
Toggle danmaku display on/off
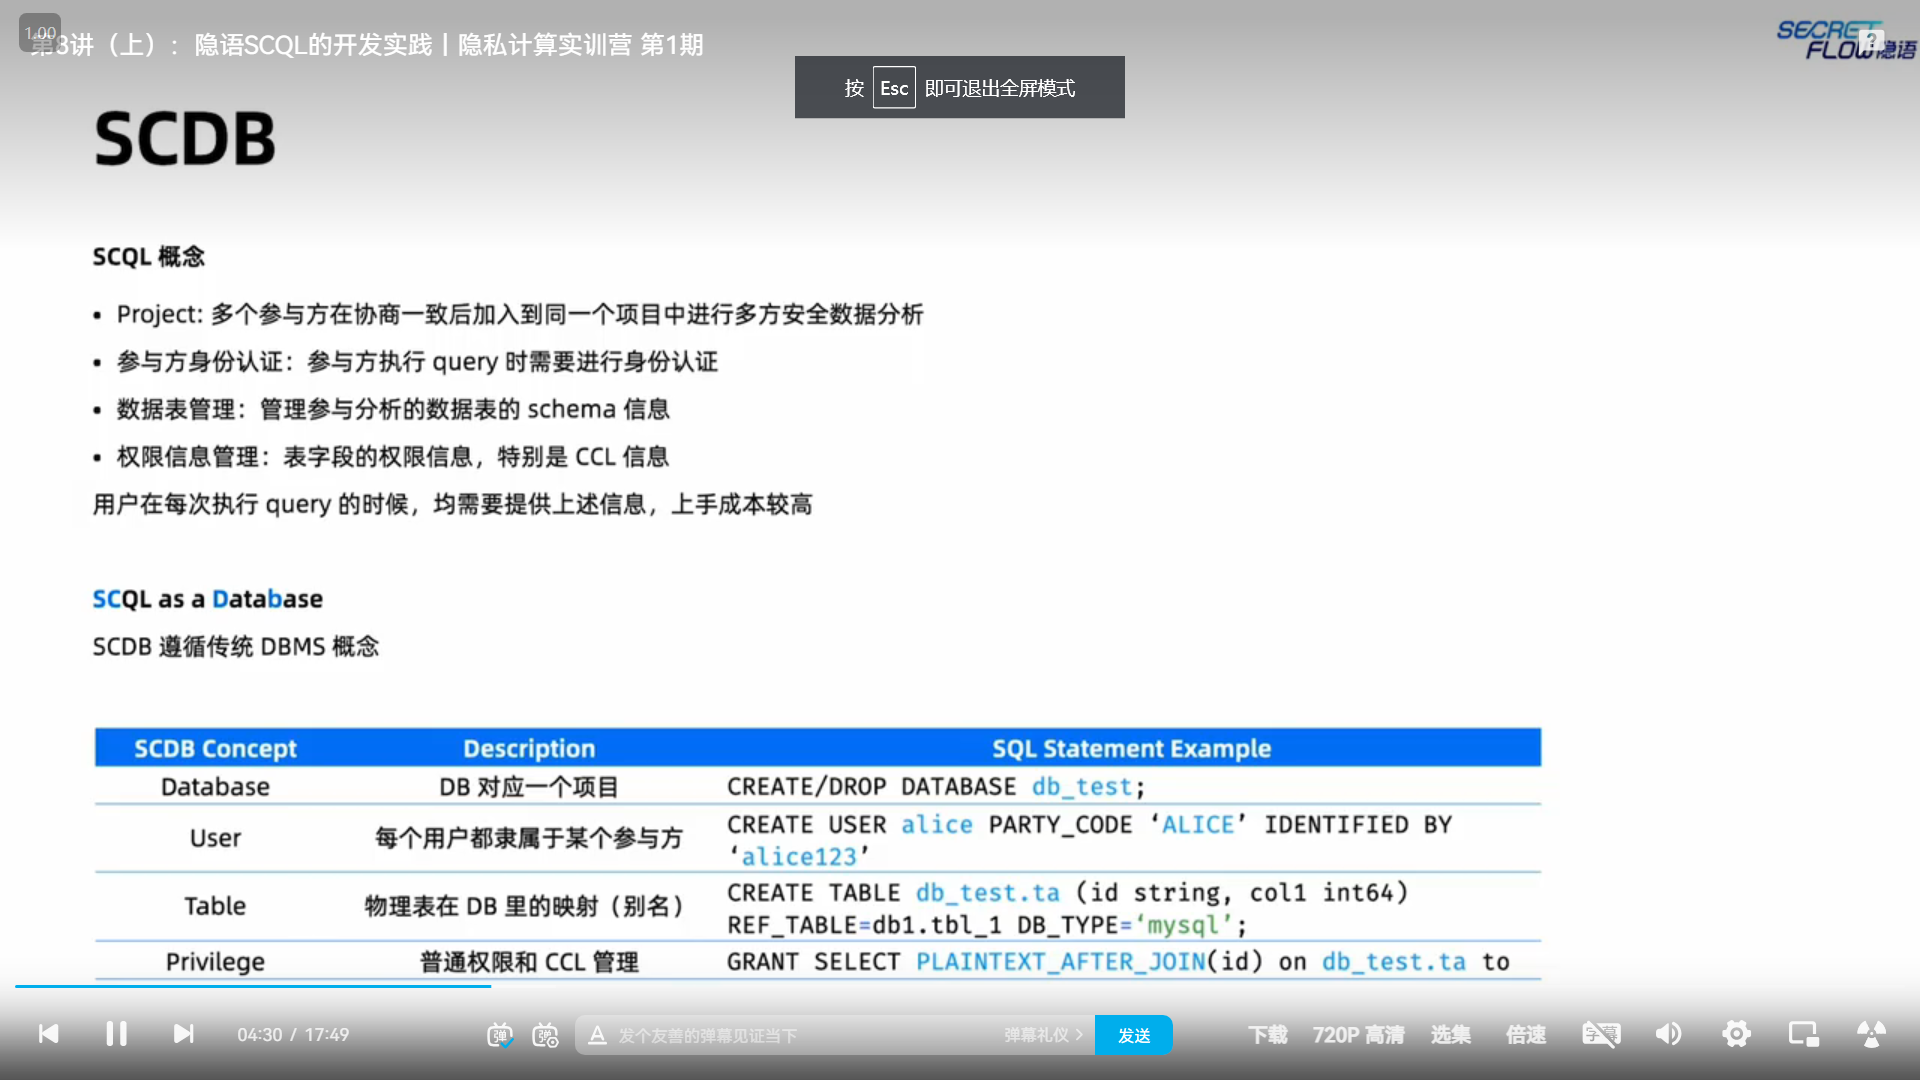[x=499, y=1035]
